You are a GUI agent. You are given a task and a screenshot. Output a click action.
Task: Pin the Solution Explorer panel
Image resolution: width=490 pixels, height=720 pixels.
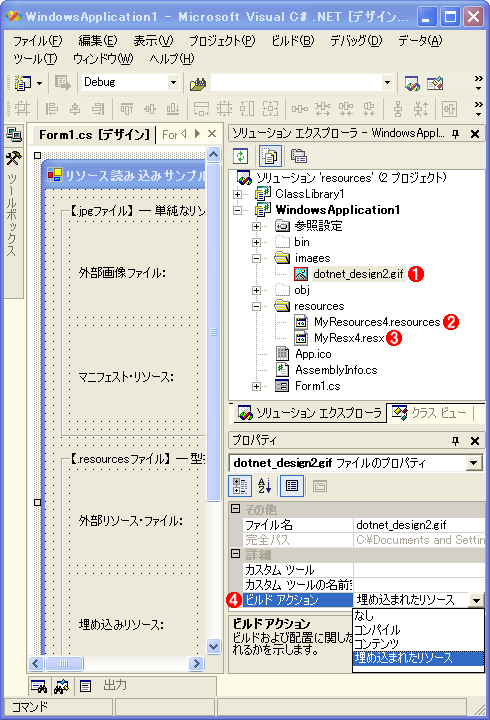[x=456, y=134]
